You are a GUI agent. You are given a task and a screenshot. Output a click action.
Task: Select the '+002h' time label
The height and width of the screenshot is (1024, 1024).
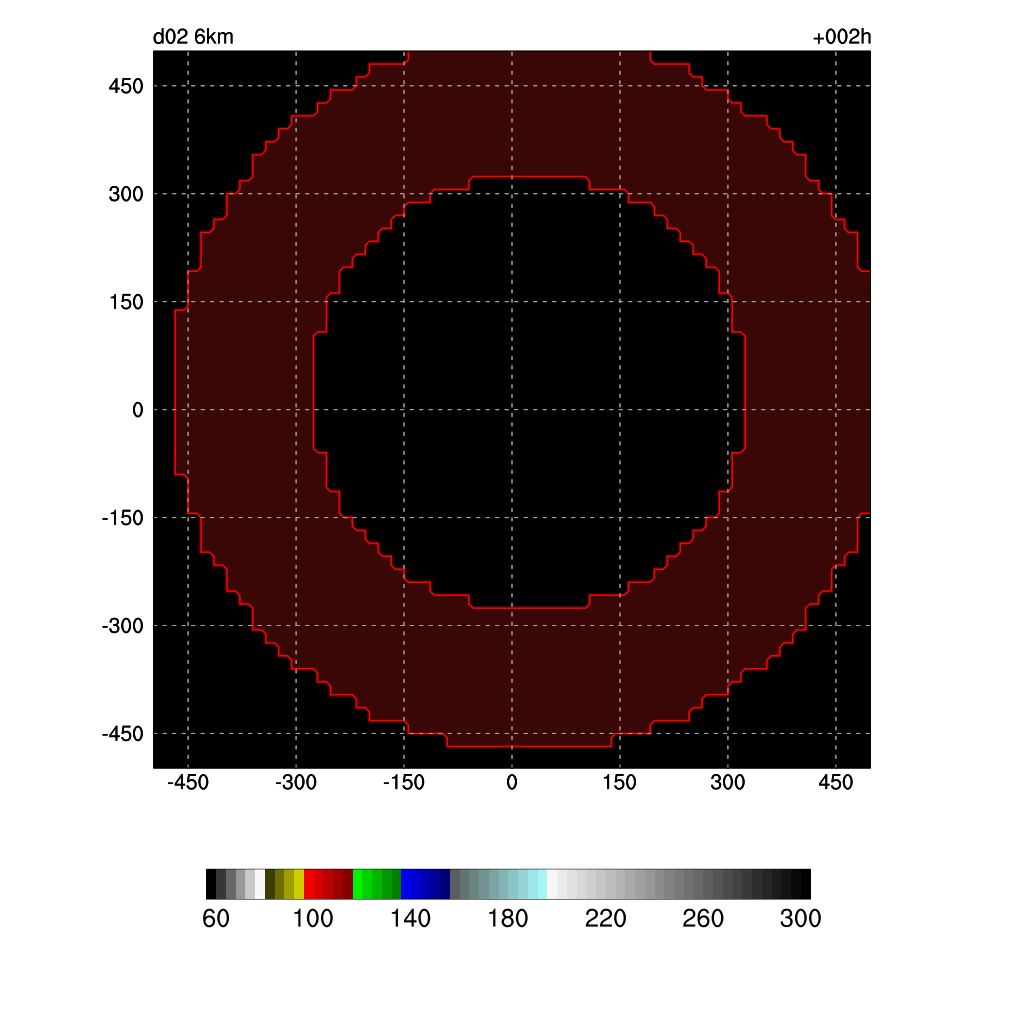(x=842, y=38)
